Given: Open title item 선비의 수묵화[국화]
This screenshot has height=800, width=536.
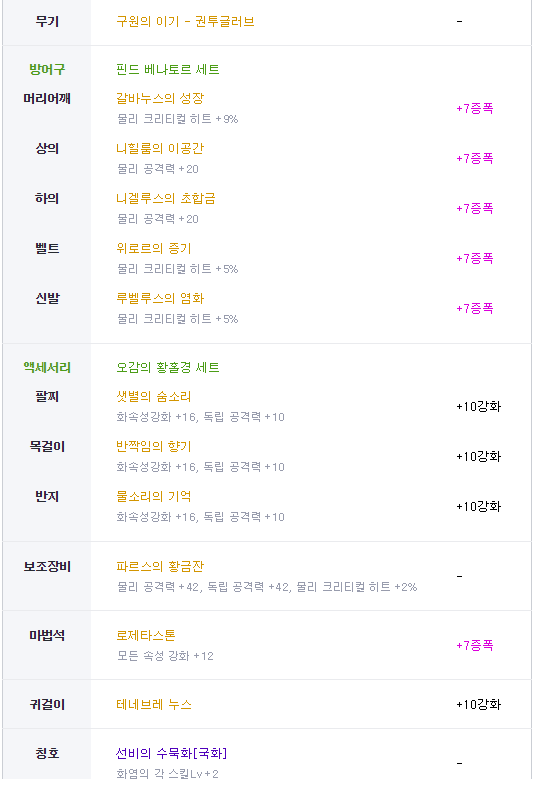Looking at the screenshot, I should pyautogui.click(x=171, y=753).
